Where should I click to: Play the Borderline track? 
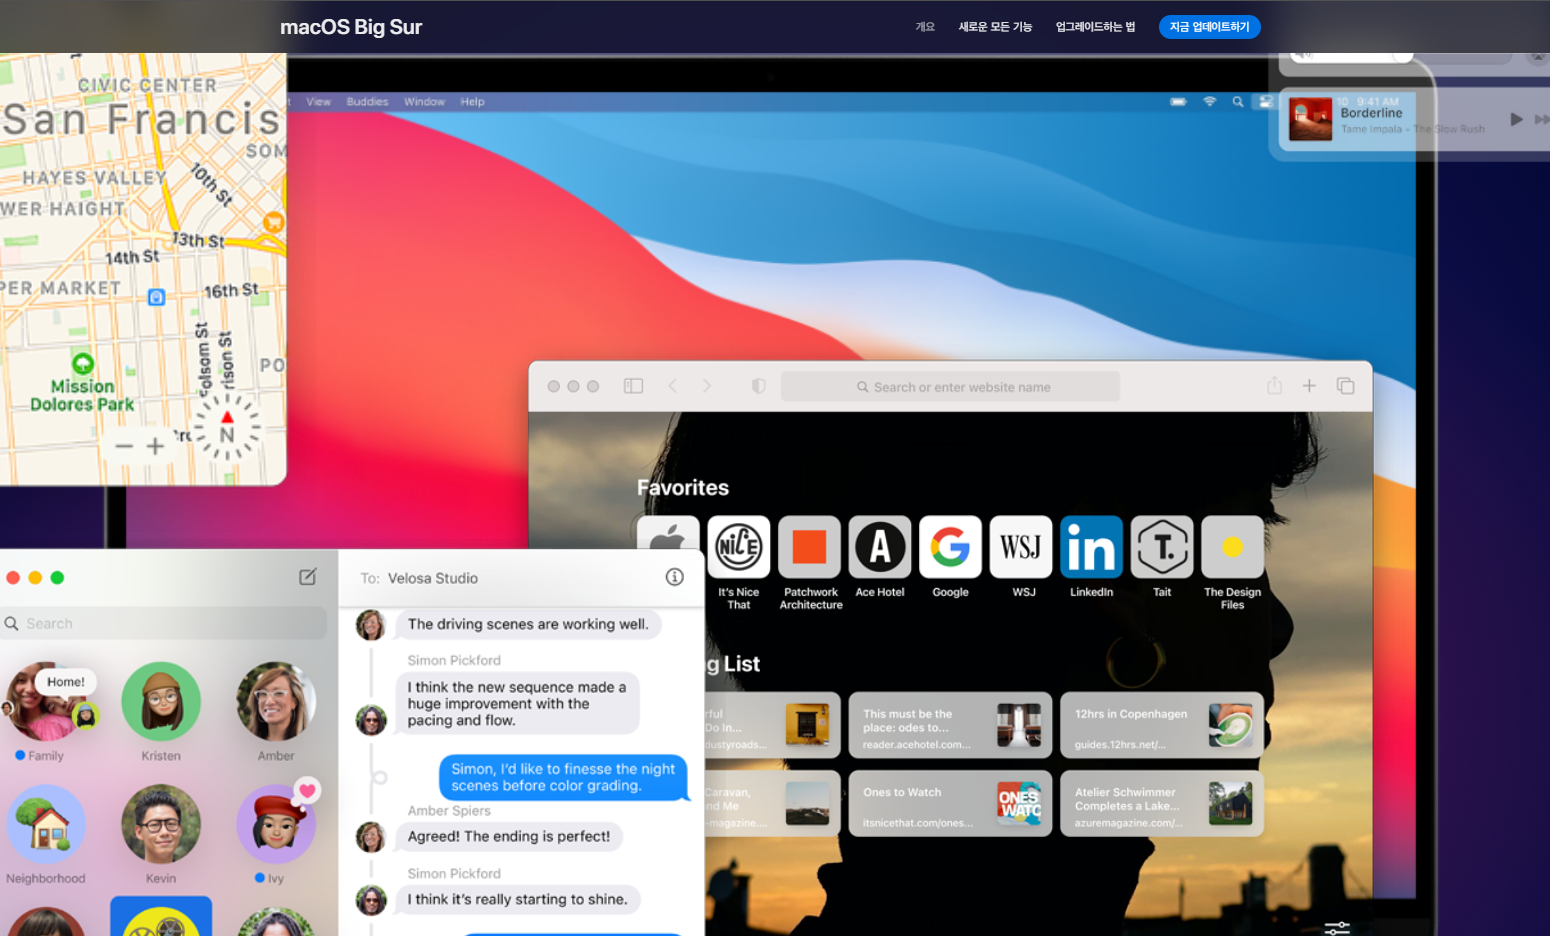[1516, 119]
